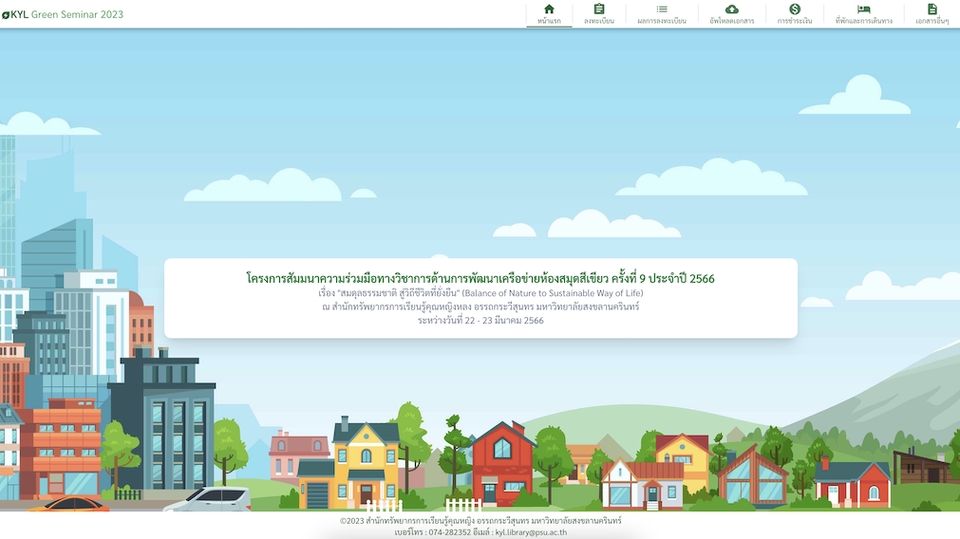Open อัพโหลดเอกสาร cloud upload page
This screenshot has width=960, height=539.
[732, 14]
